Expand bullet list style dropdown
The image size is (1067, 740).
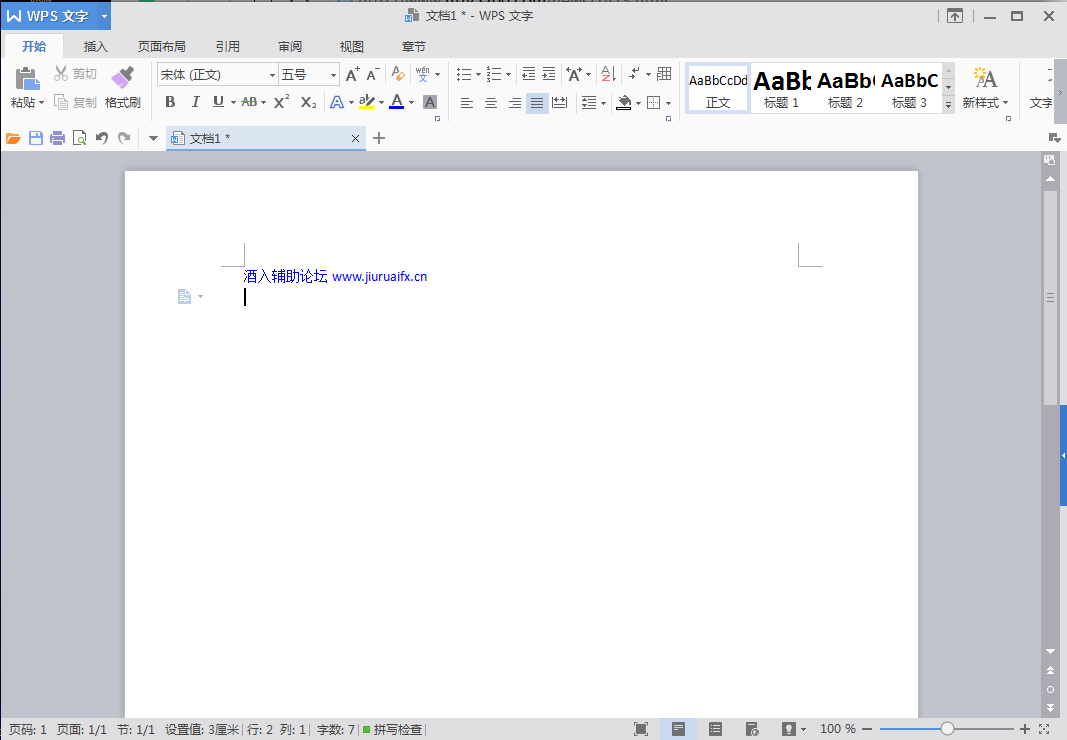pyautogui.click(x=478, y=74)
